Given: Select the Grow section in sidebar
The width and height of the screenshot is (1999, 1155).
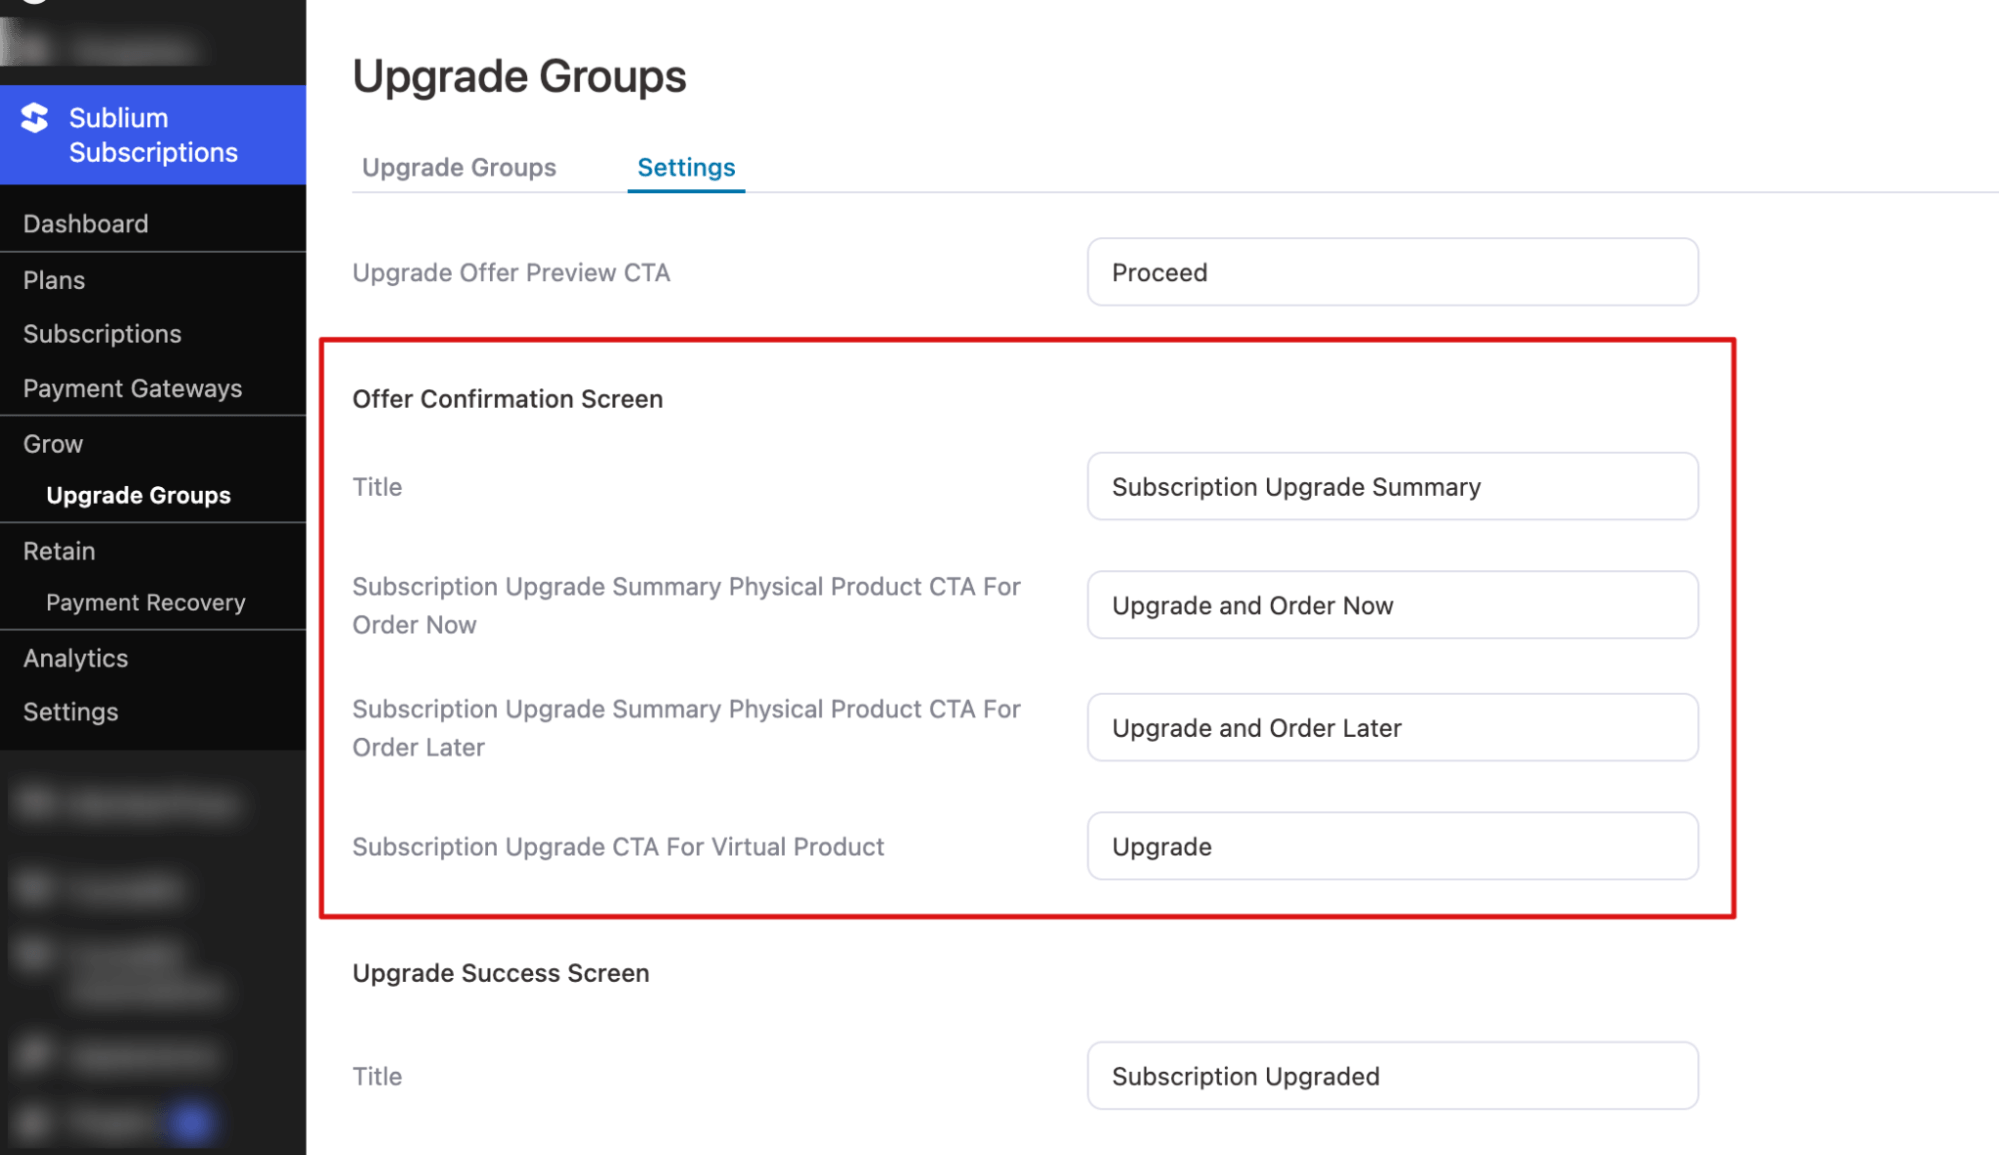Looking at the screenshot, I should tap(53, 444).
